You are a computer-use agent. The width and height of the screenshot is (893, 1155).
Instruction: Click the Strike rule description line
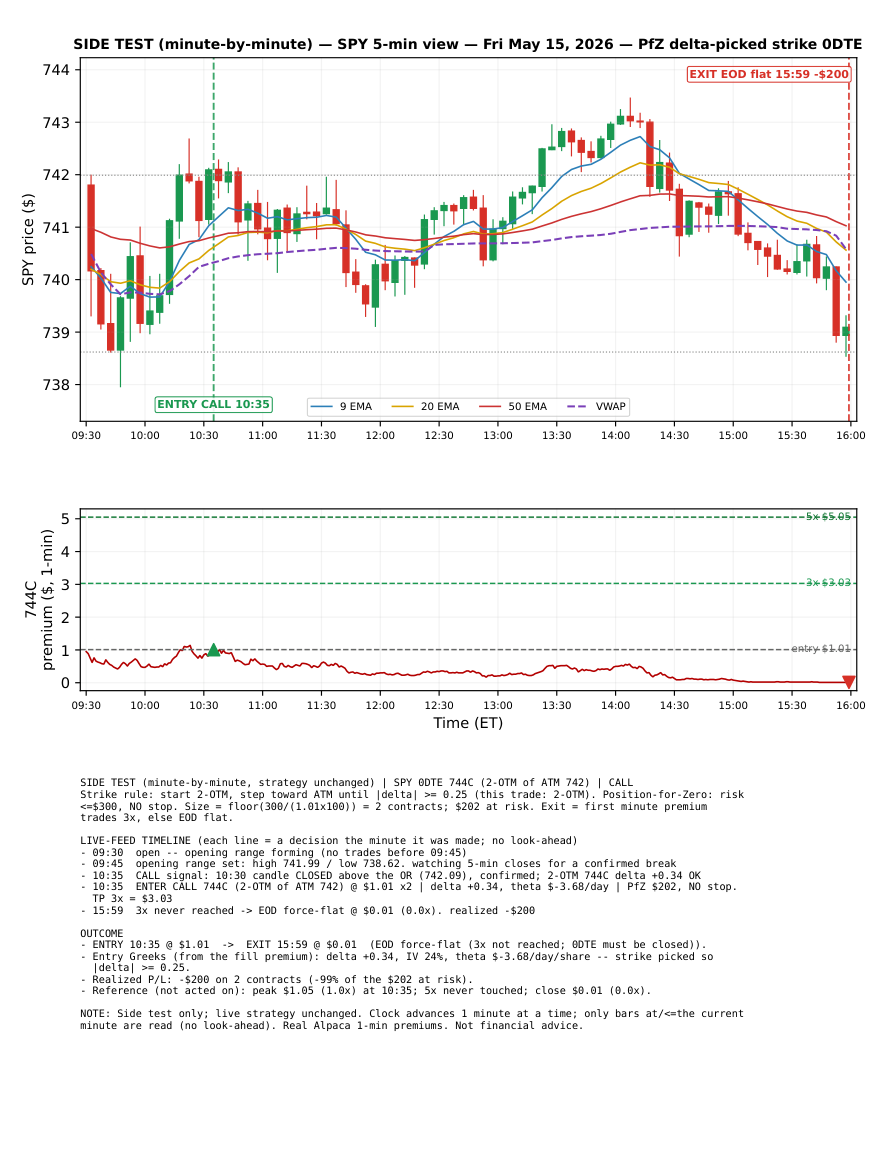tap(412, 806)
